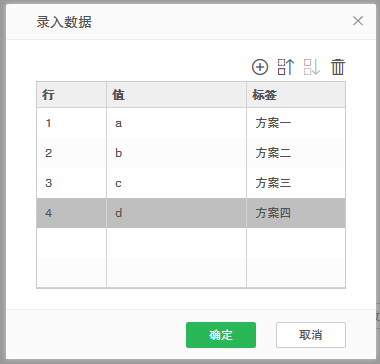Image resolution: width=380 pixels, height=364 pixels.
Task: Delete row with trash icon
Action: (x=338, y=67)
